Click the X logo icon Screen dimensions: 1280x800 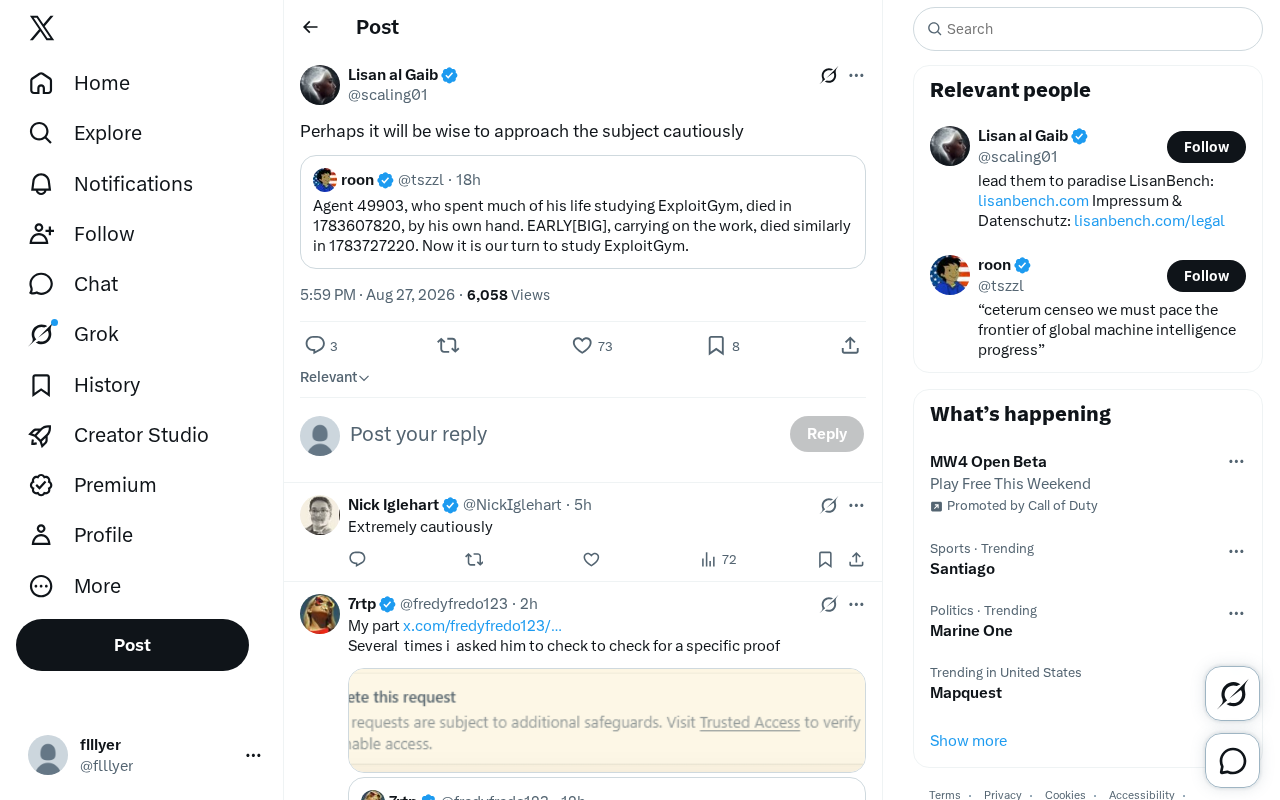point(42,28)
